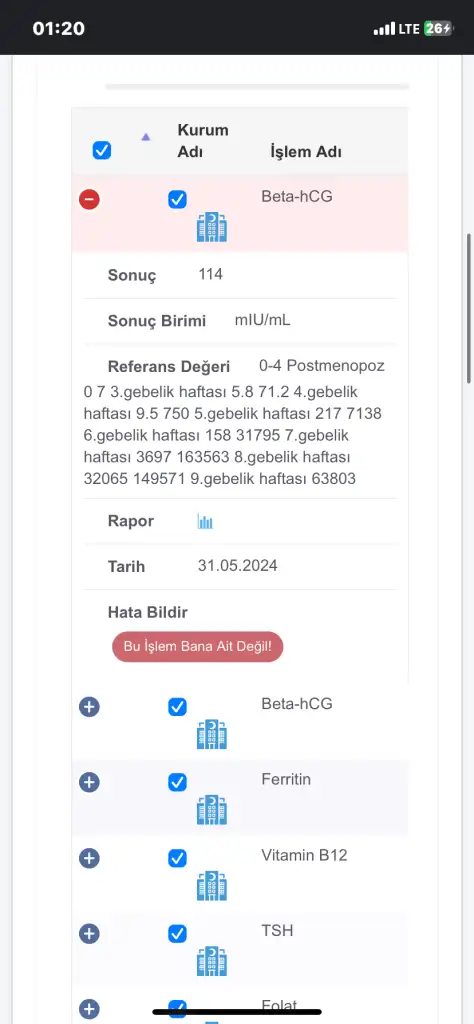
Task: Click the Kurum Adı column header
Action: tap(203, 140)
